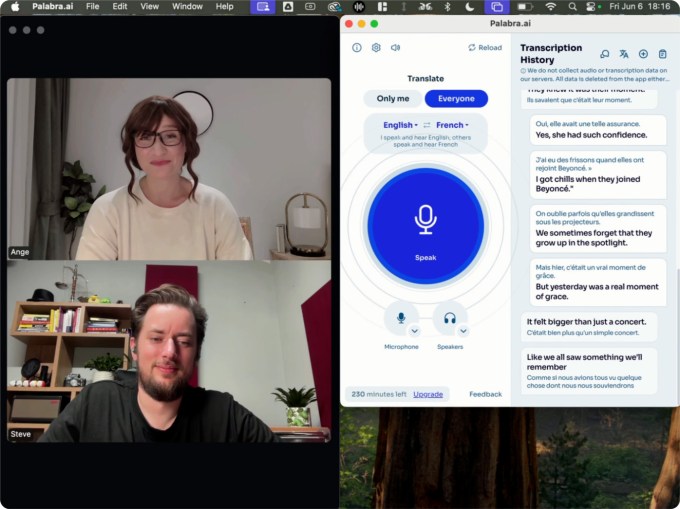Click the audio waveform menu bar icon
This screenshot has width=680, height=509.
tap(359, 7)
